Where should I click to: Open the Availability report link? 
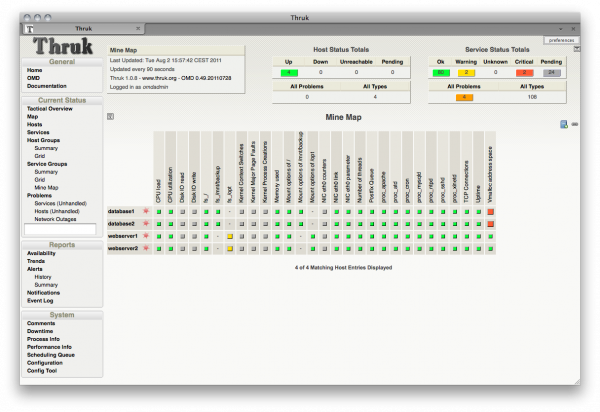click(41, 254)
